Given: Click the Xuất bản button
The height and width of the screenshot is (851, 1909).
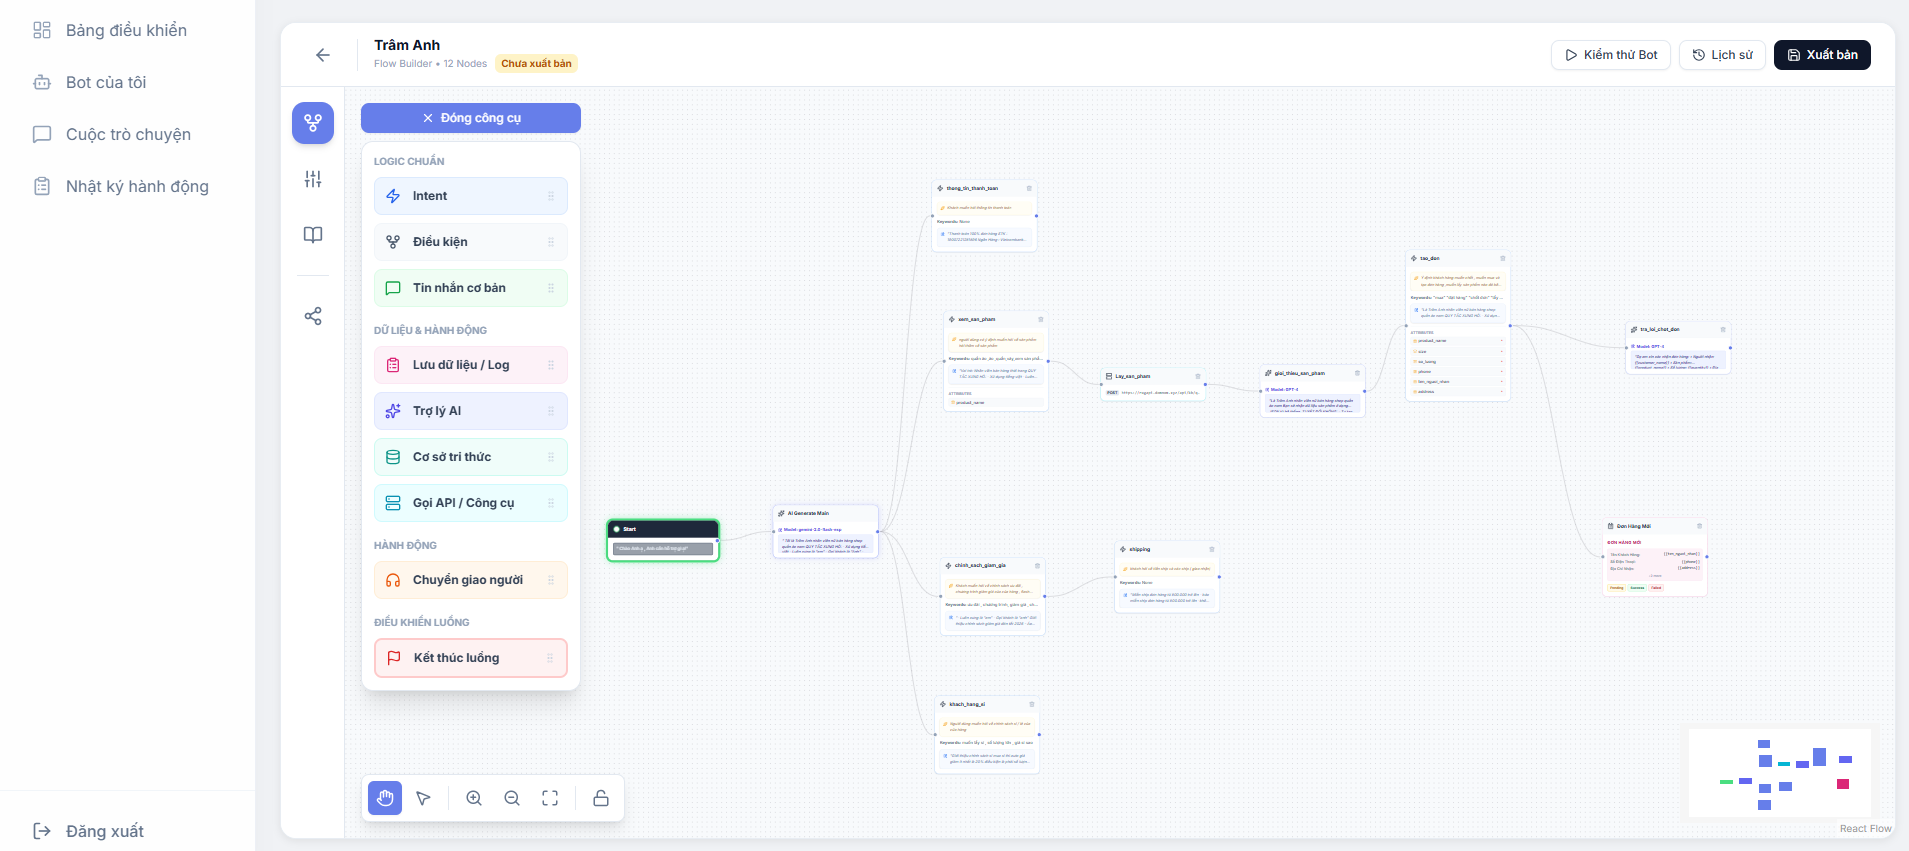Looking at the screenshot, I should point(1821,55).
